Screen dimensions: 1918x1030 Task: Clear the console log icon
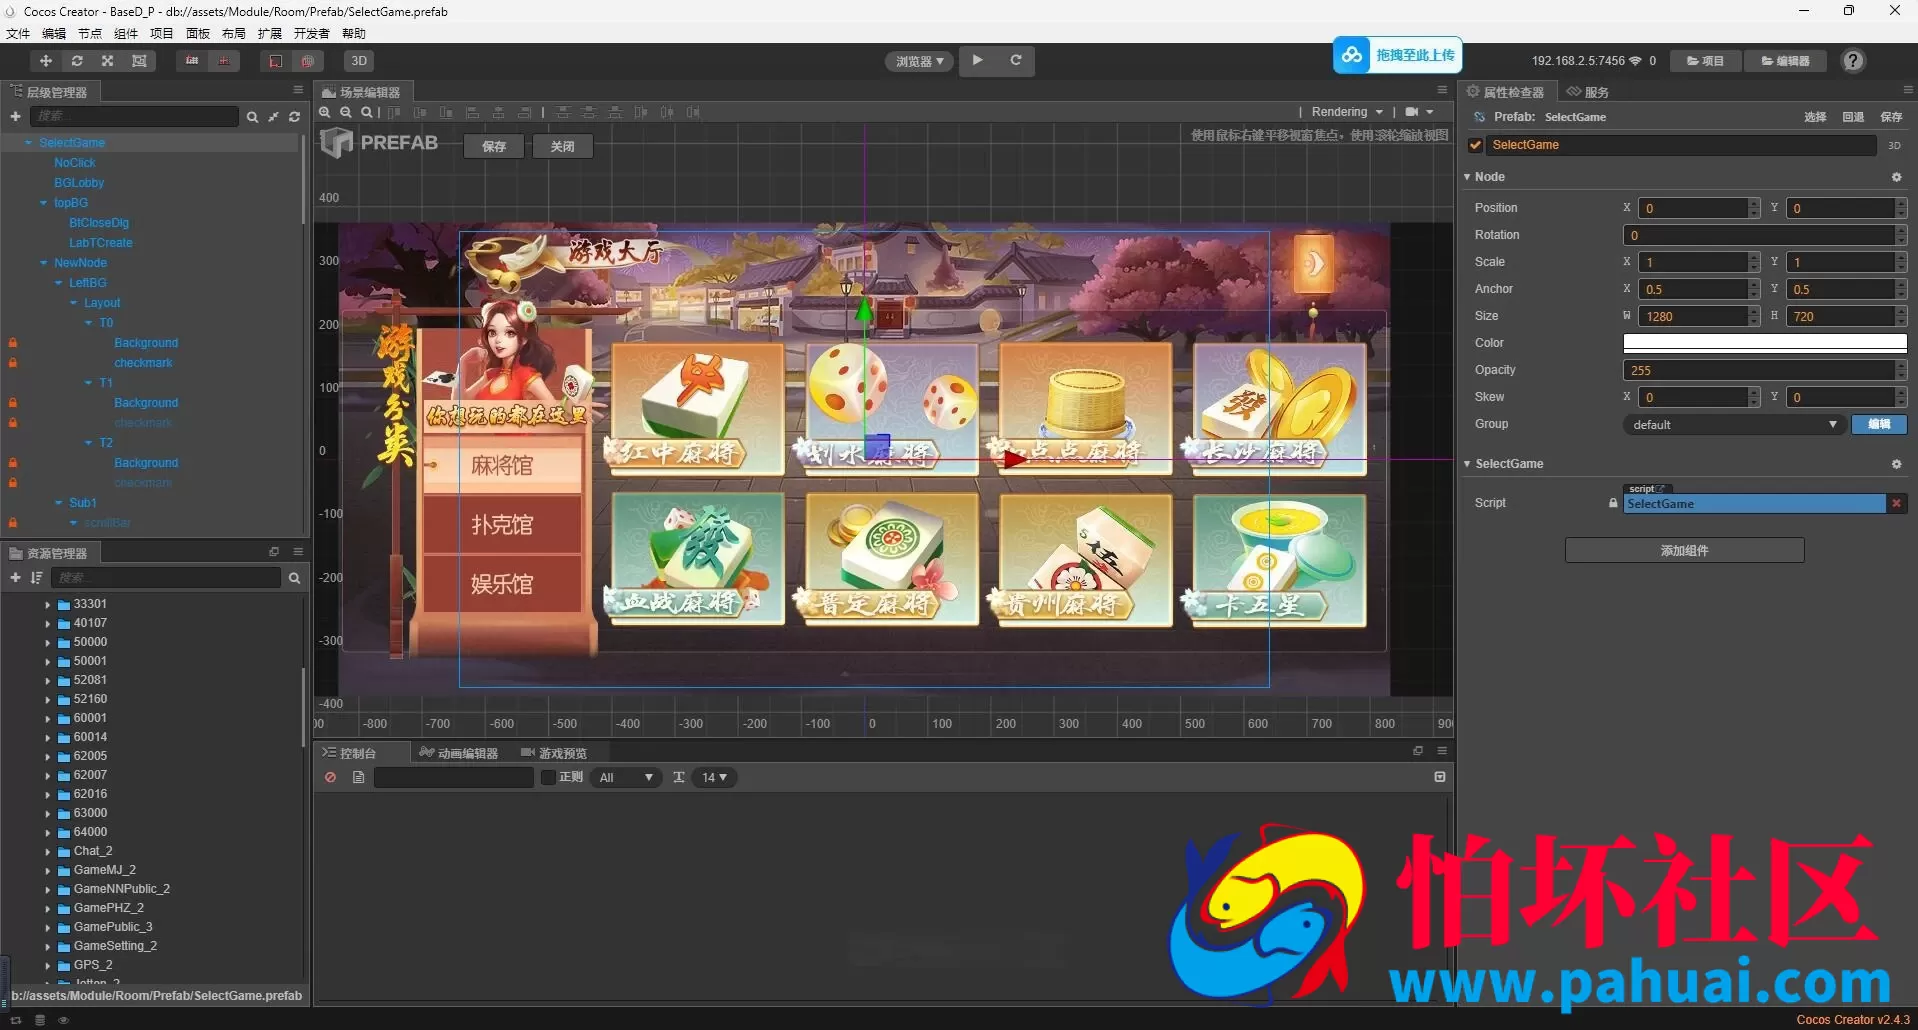point(330,777)
